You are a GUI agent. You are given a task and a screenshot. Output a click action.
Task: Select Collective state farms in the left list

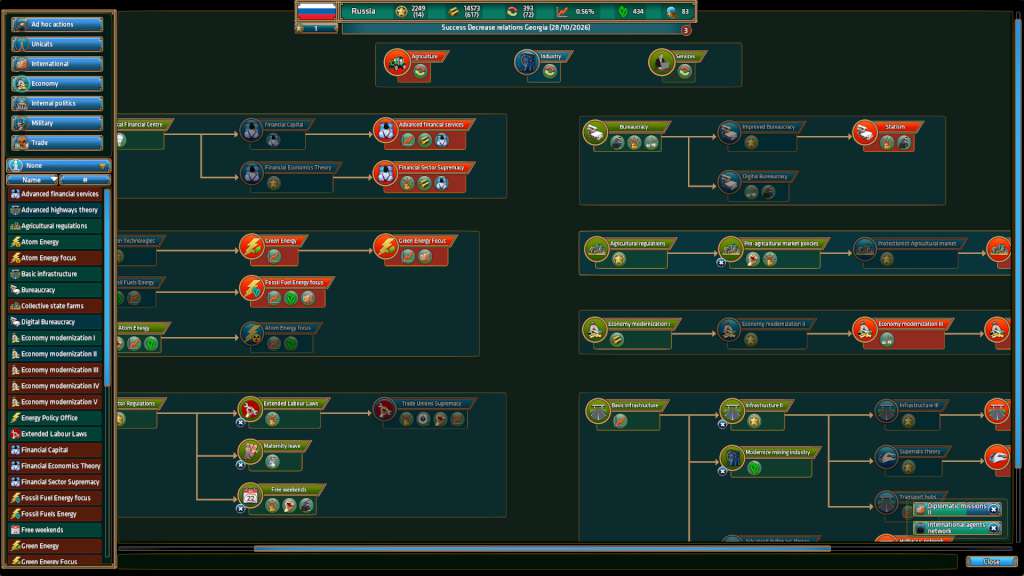click(55, 305)
